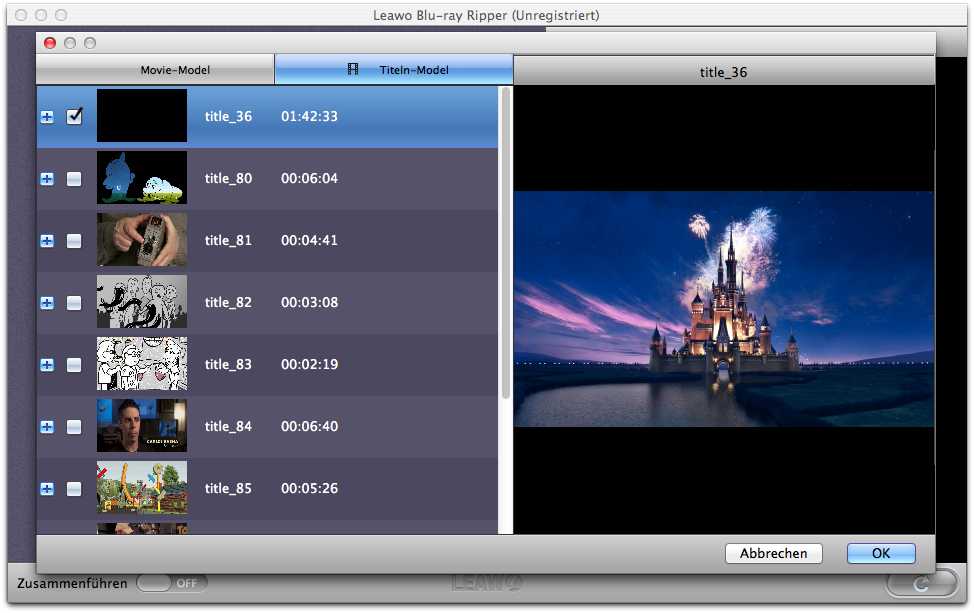
Task: Expand the title_85 plus icon
Action: 47,489
